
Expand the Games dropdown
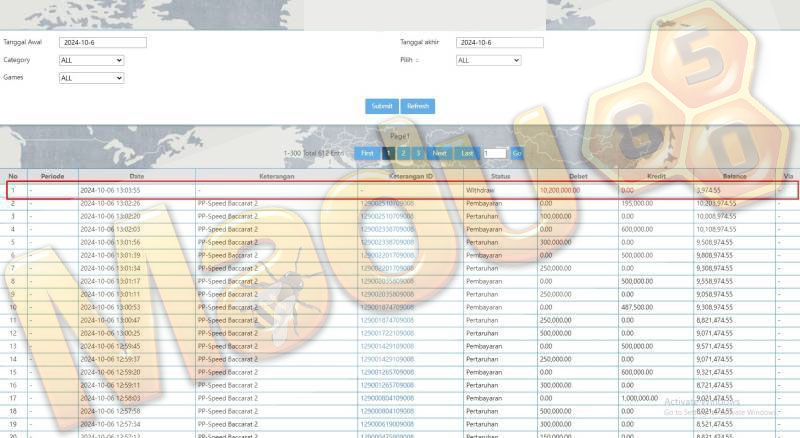point(91,78)
